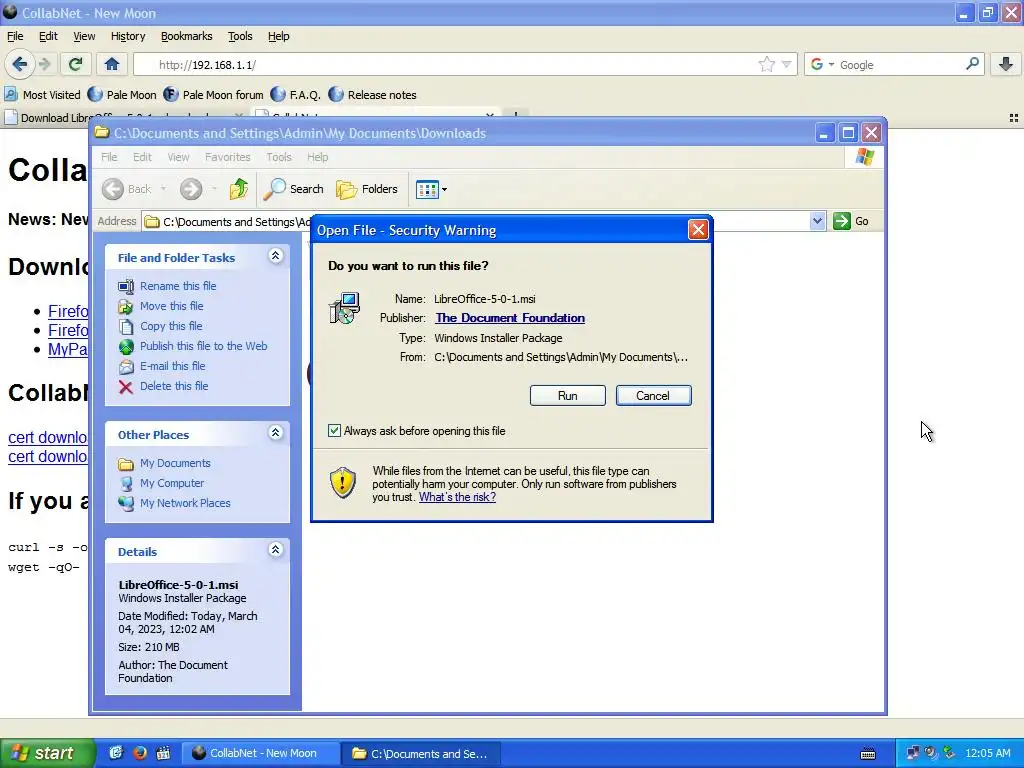1024x768 pixels.
Task: Open the browser Bookmarks menu
Action: pos(187,36)
